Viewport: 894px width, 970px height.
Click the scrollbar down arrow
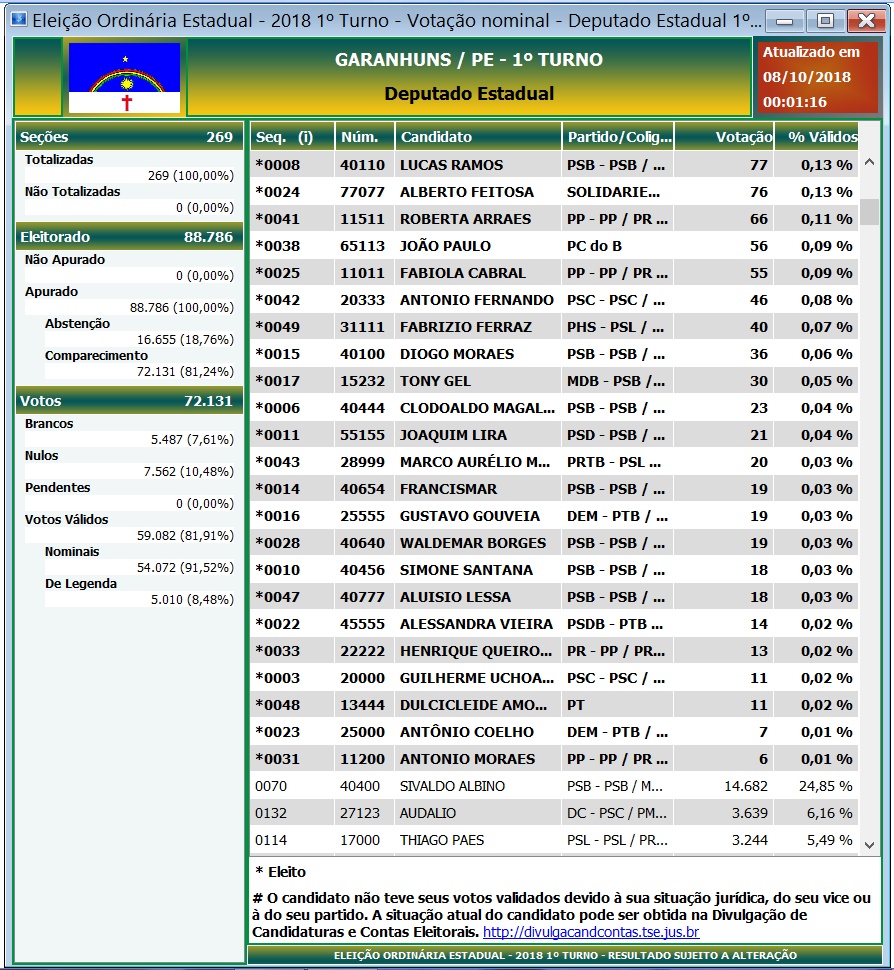869,844
